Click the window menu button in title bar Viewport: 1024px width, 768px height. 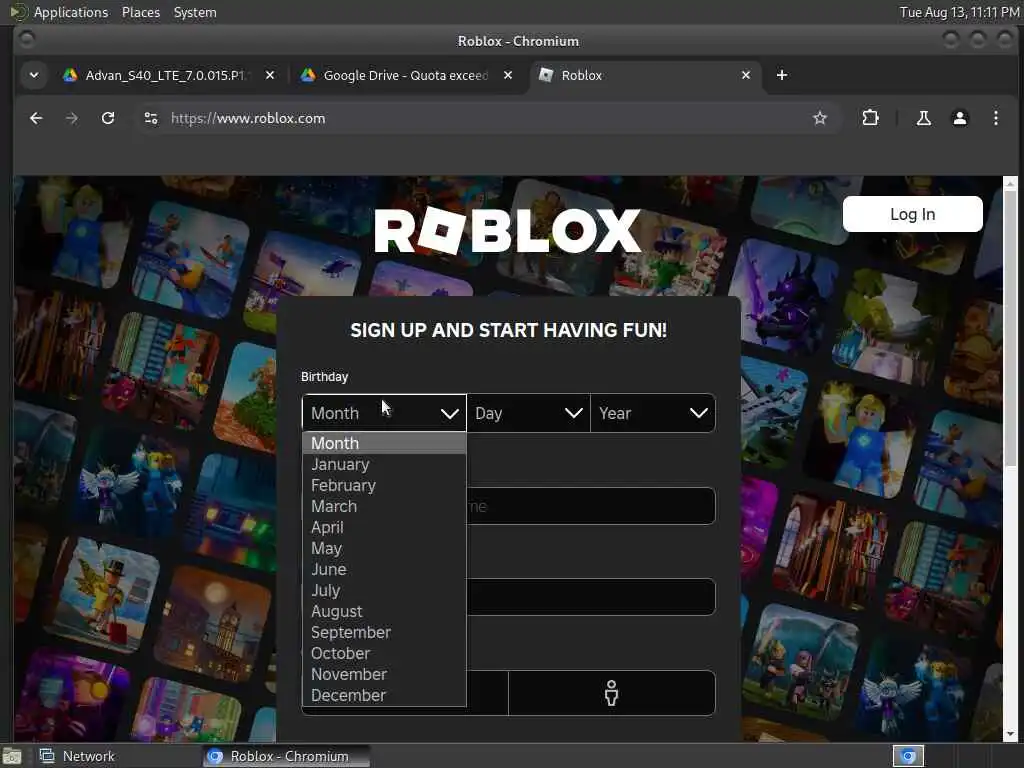[27, 40]
